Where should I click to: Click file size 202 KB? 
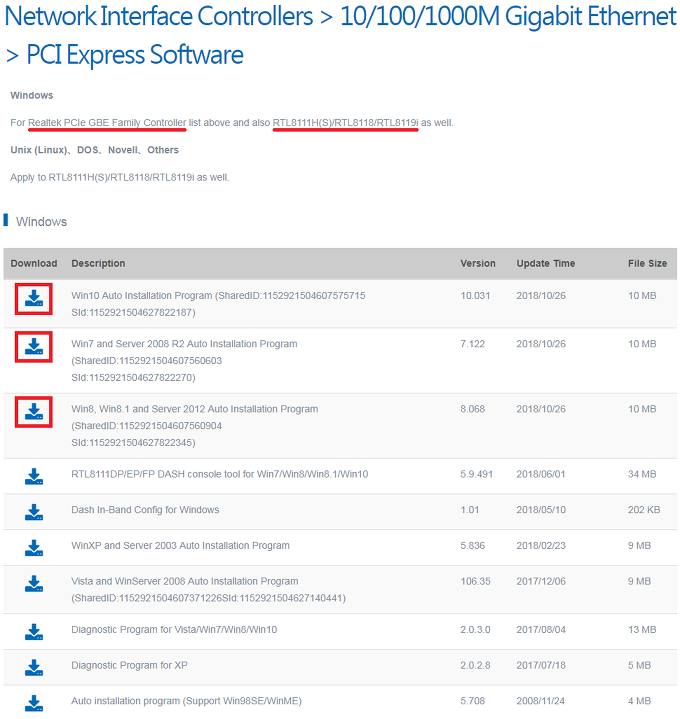(644, 510)
